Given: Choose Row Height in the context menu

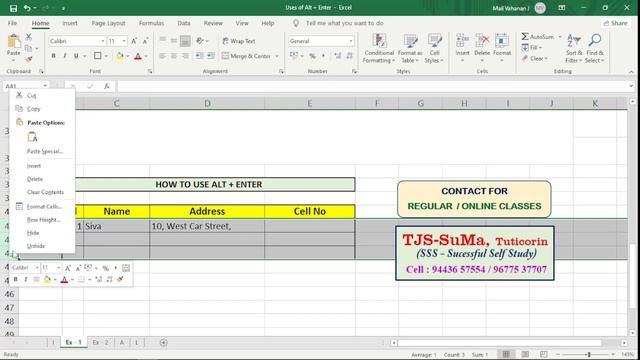Looking at the screenshot, I should (x=44, y=220).
